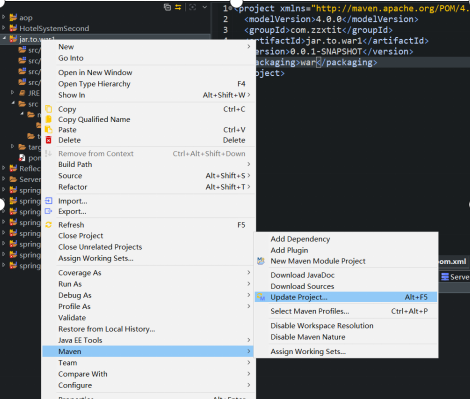Open the New submenu arrow
Viewport: 470px width, 399px height.
pyautogui.click(x=249, y=47)
